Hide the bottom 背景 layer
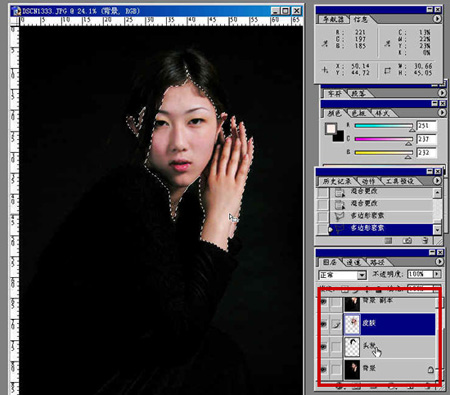Screen dimensions: 450x395 pyautogui.click(x=323, y=369)
